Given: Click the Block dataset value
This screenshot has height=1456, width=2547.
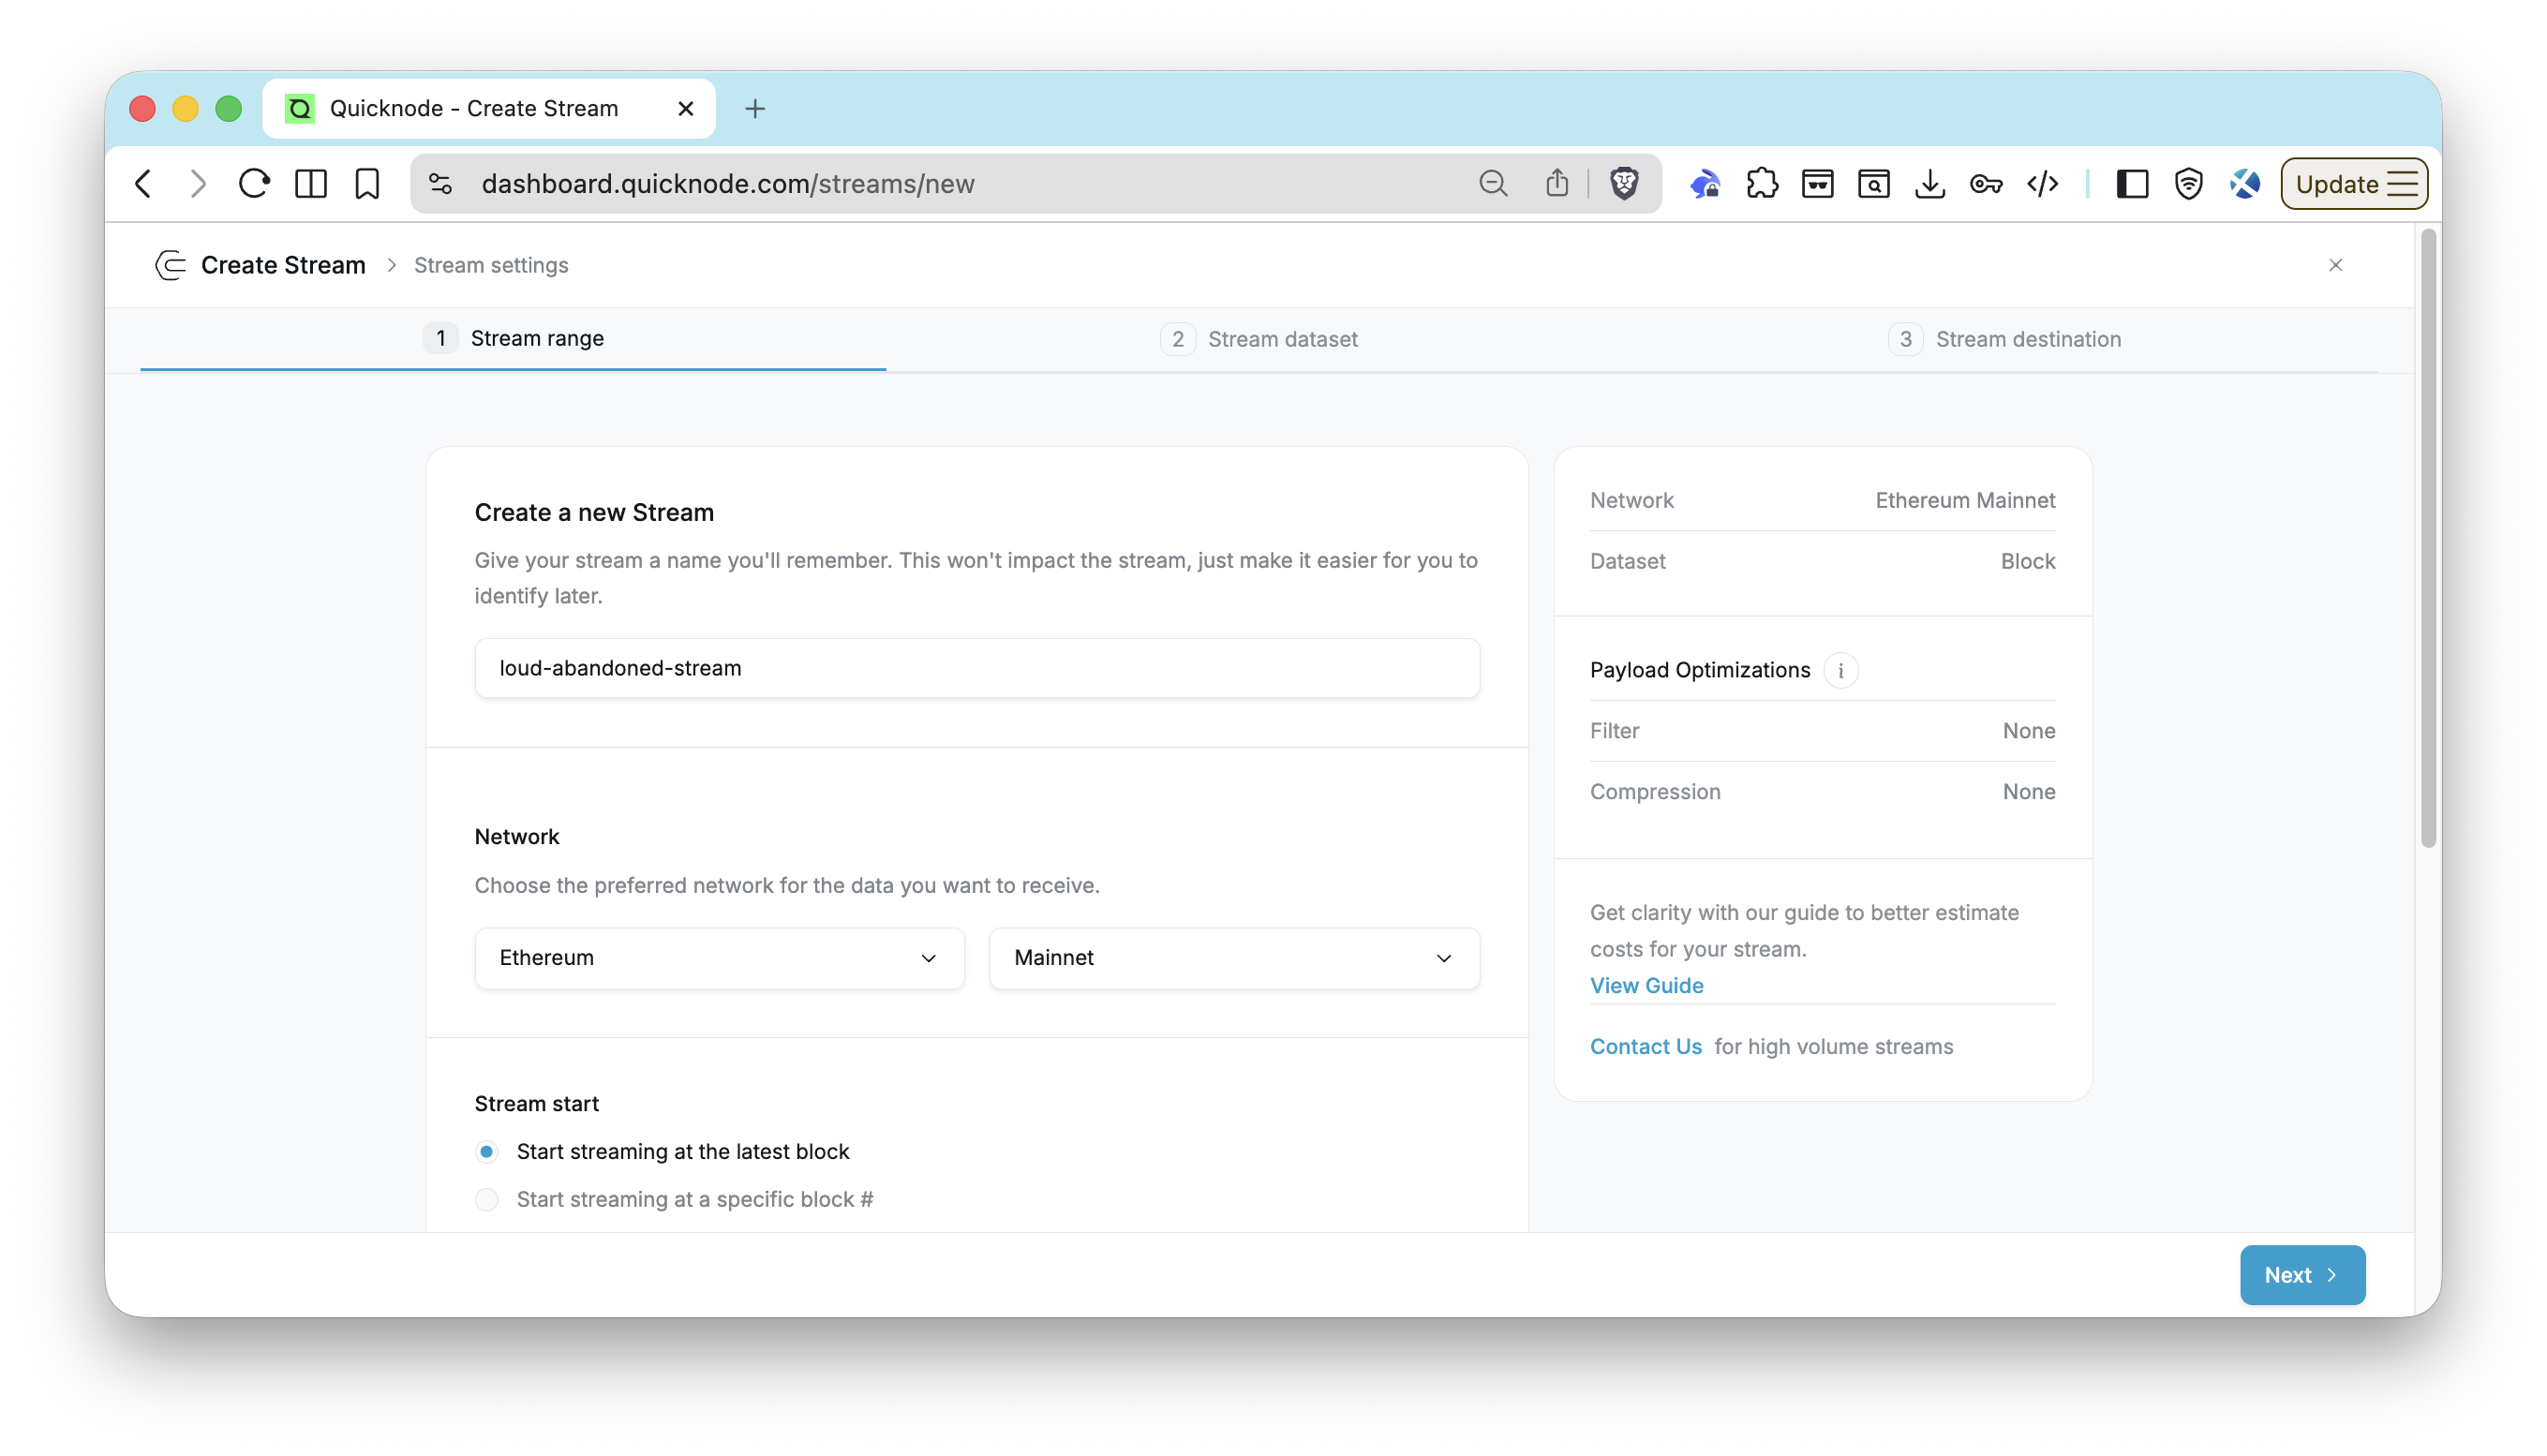Looking at the screenshot, I should click(x=2027, y=562).
